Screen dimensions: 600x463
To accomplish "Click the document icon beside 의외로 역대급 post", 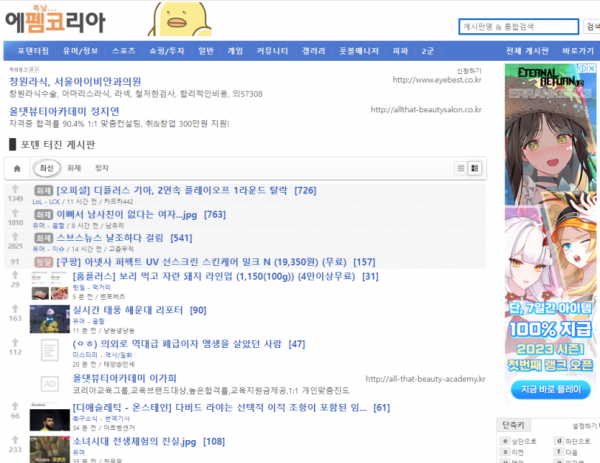I will tap(49, 349).
